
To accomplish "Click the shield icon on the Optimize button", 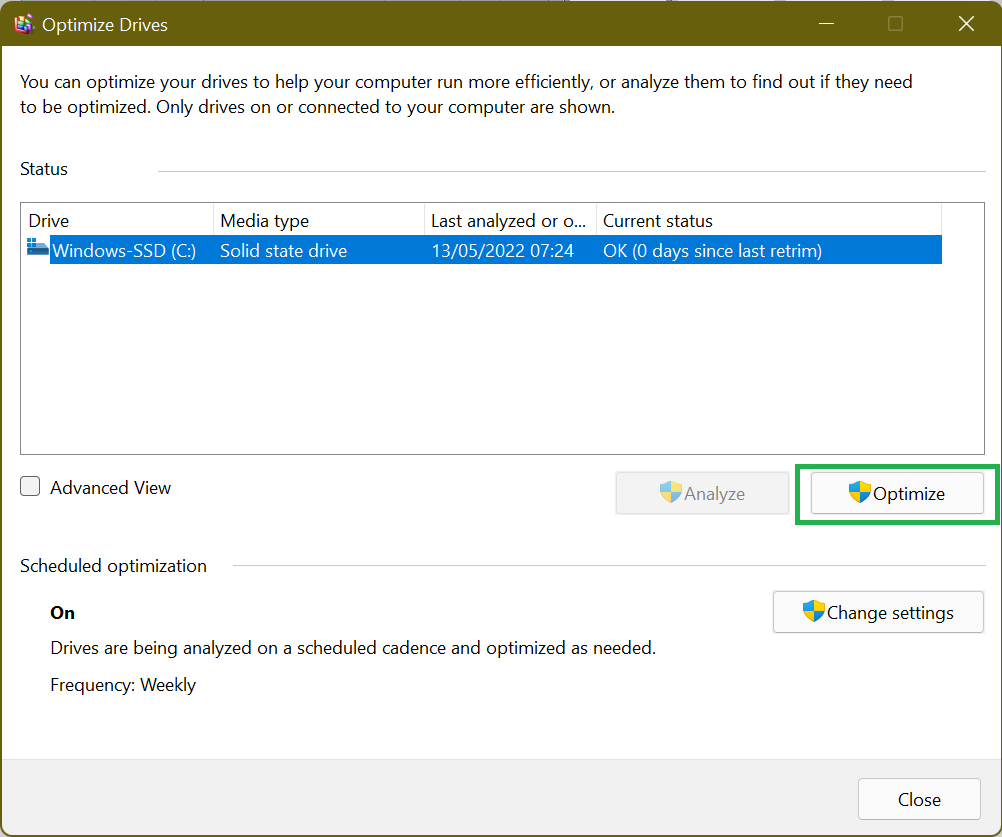I will click(859, 493).
